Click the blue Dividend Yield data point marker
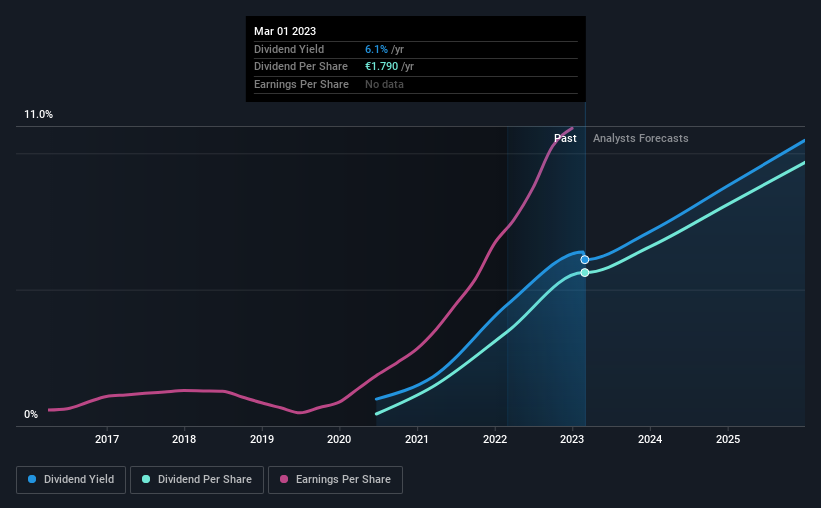Screen dimensions: 821x508 pos(585,260)
